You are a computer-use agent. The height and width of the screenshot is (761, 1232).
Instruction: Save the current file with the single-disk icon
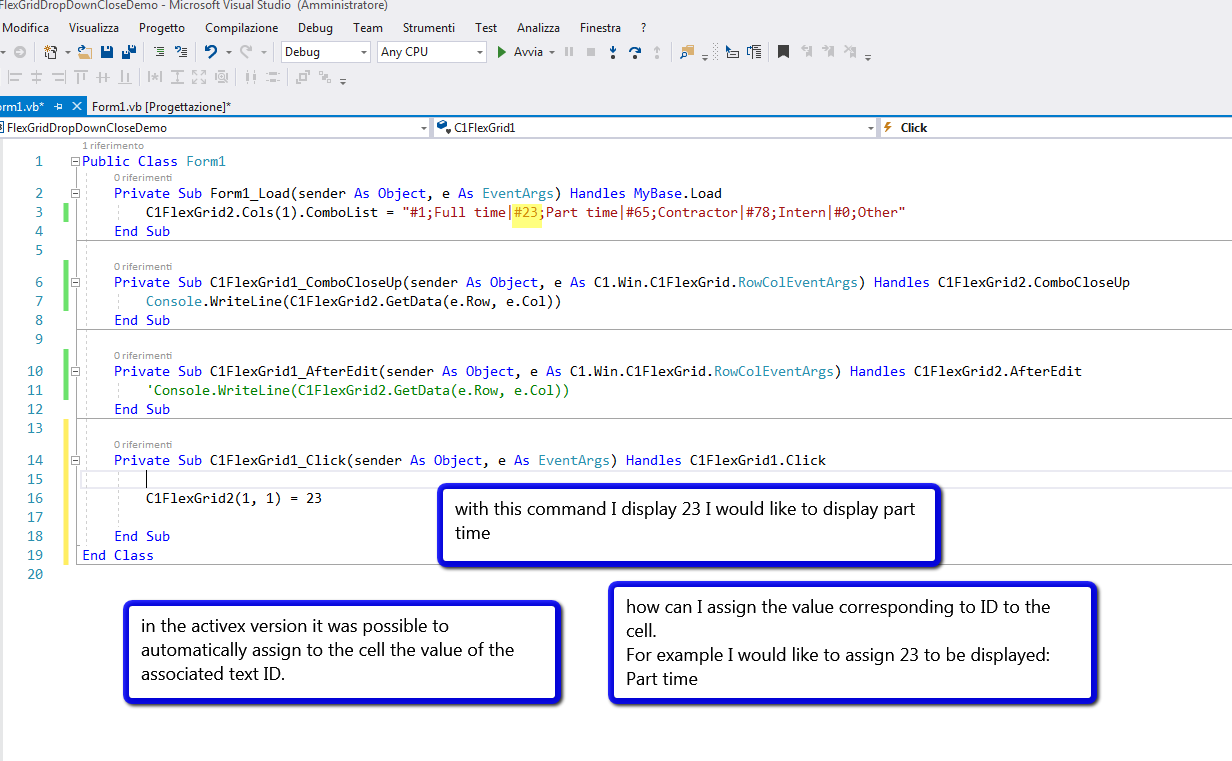point(107,52)
